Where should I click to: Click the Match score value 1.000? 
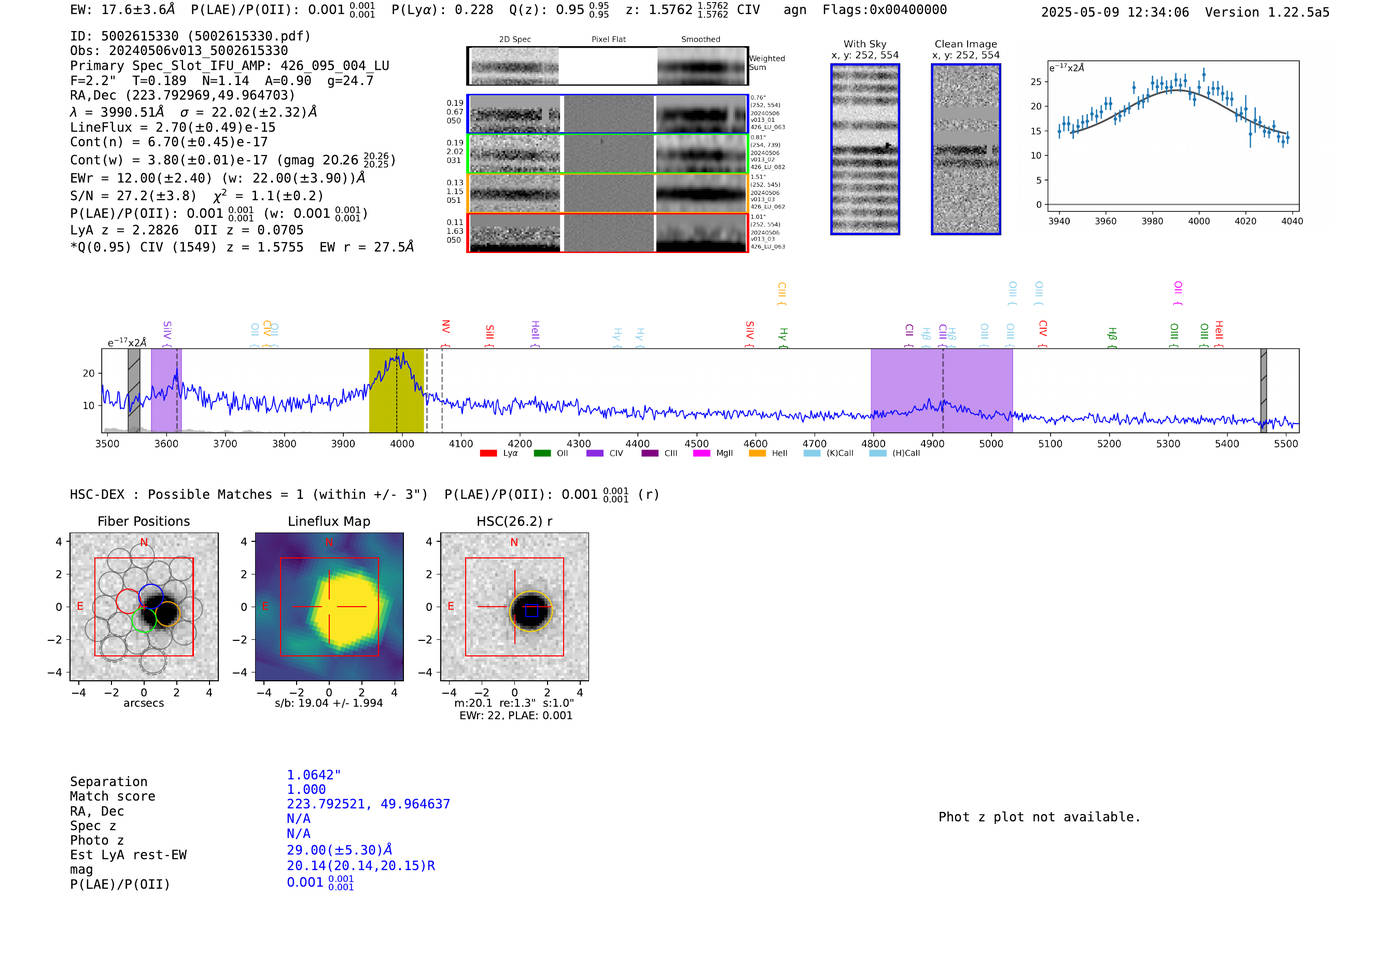306,790
